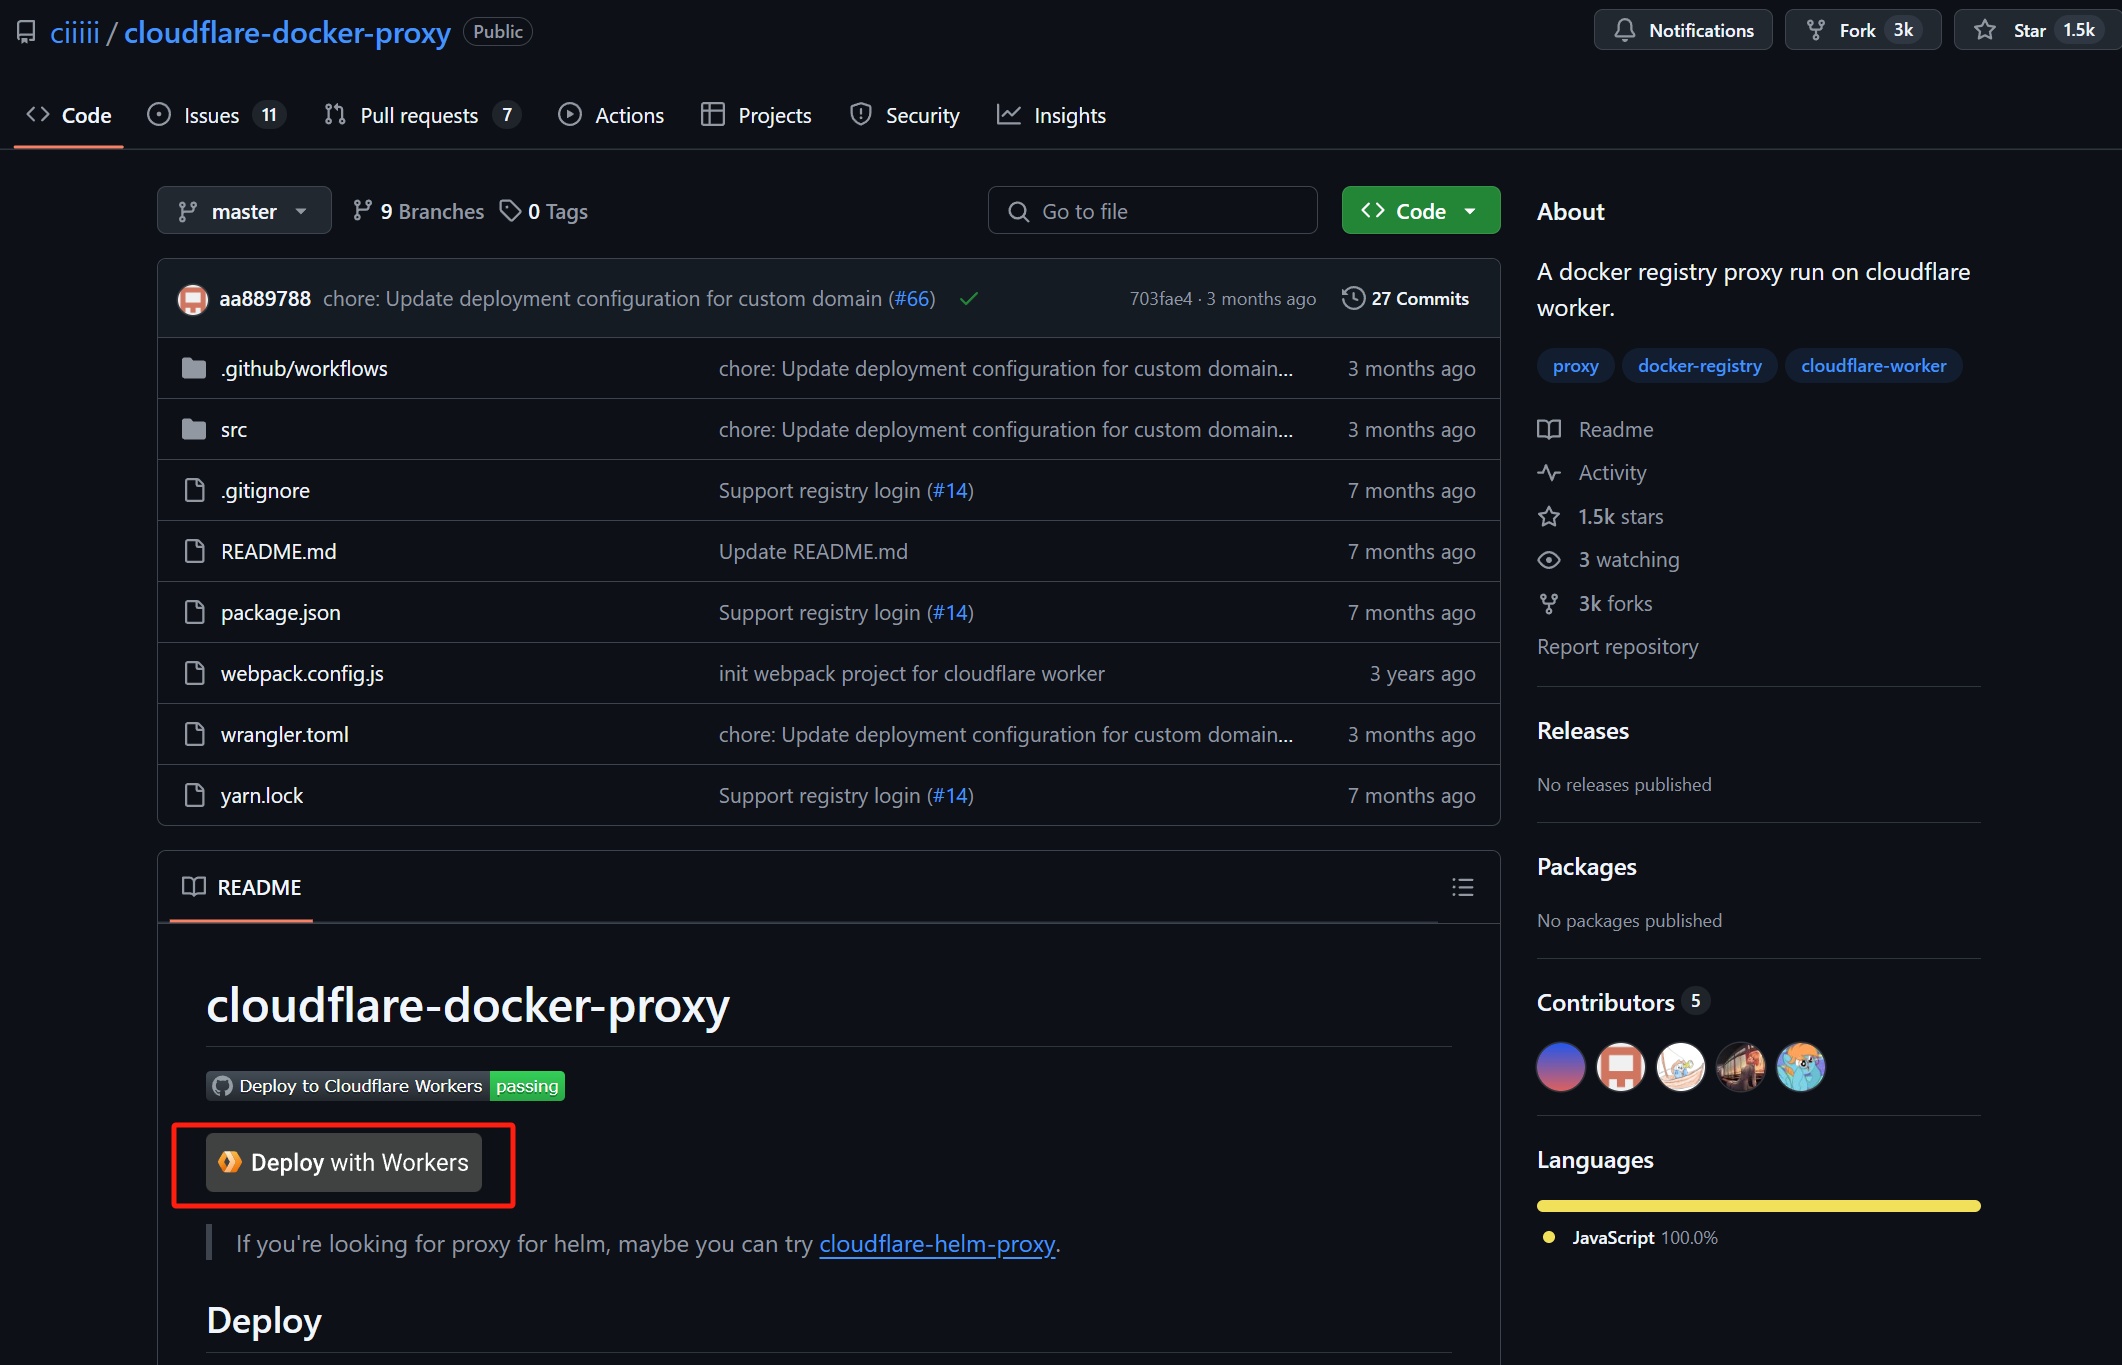The height and width of the screenshot is (1365, 2122).
Task: Open .github/workflows folder
Action: pos(304,368)
